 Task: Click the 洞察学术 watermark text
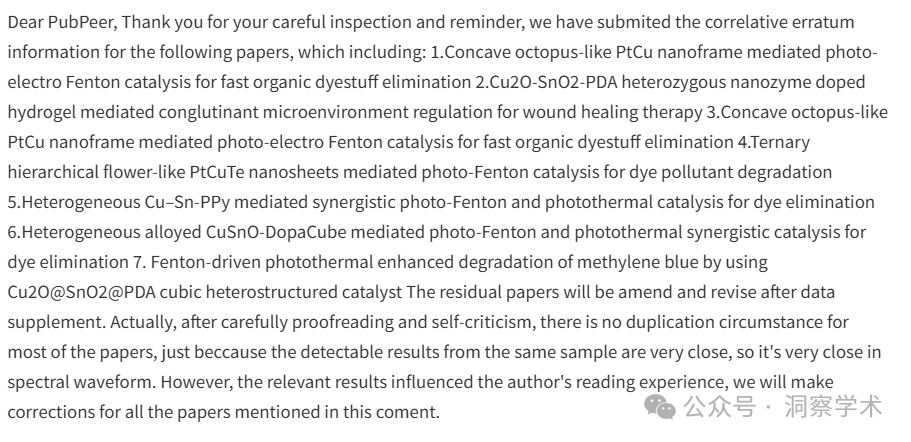tap(833, 407)
